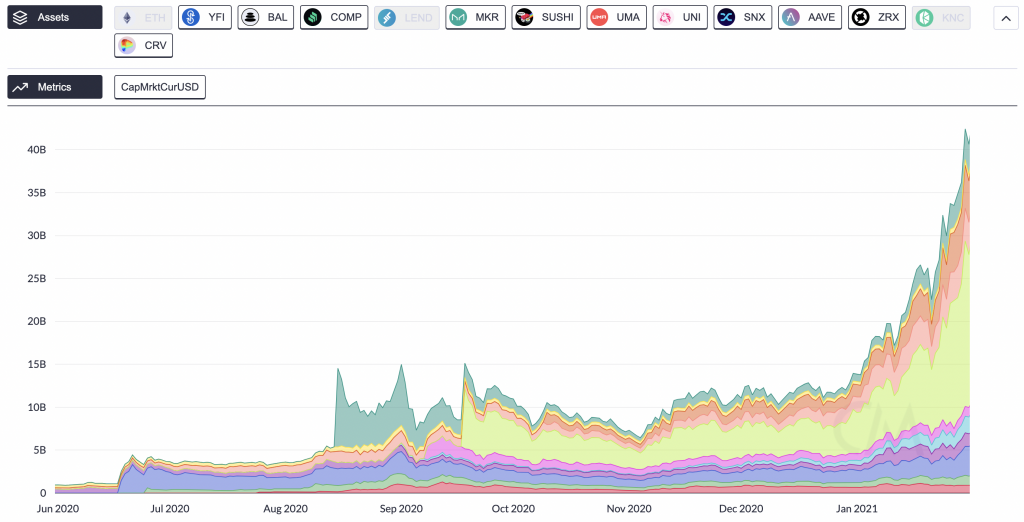Click the 5B y-axis label
The image size is (1024, 522).
[x=39, y=450]
